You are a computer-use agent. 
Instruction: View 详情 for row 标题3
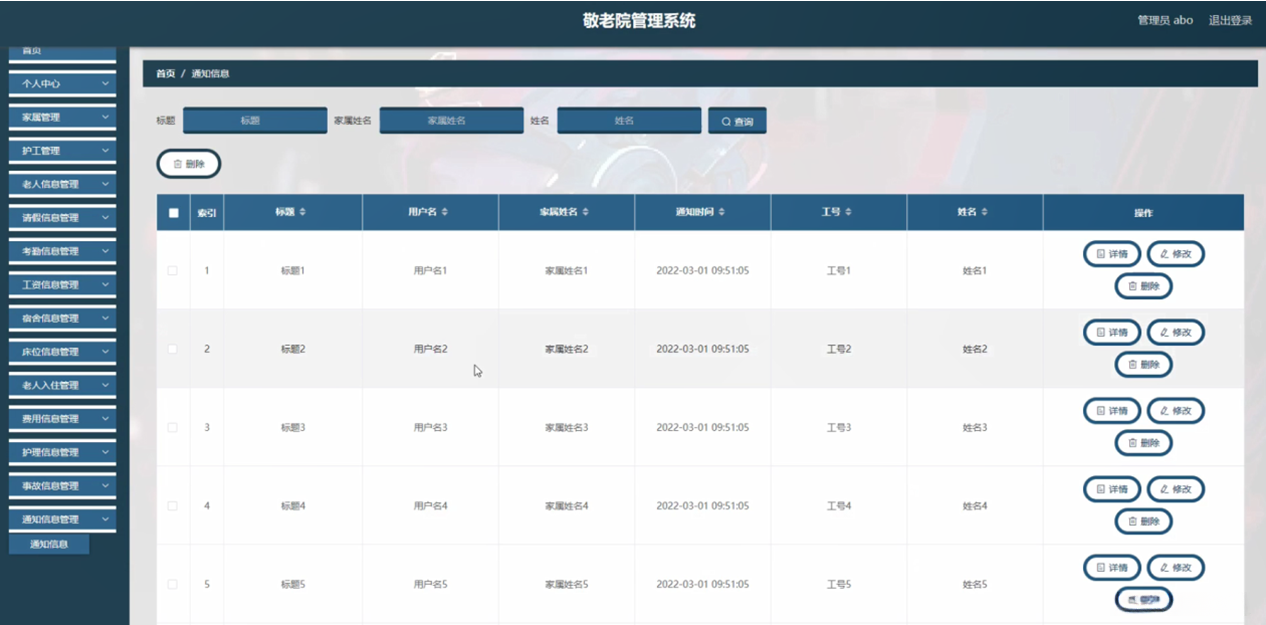point(1112,410)
